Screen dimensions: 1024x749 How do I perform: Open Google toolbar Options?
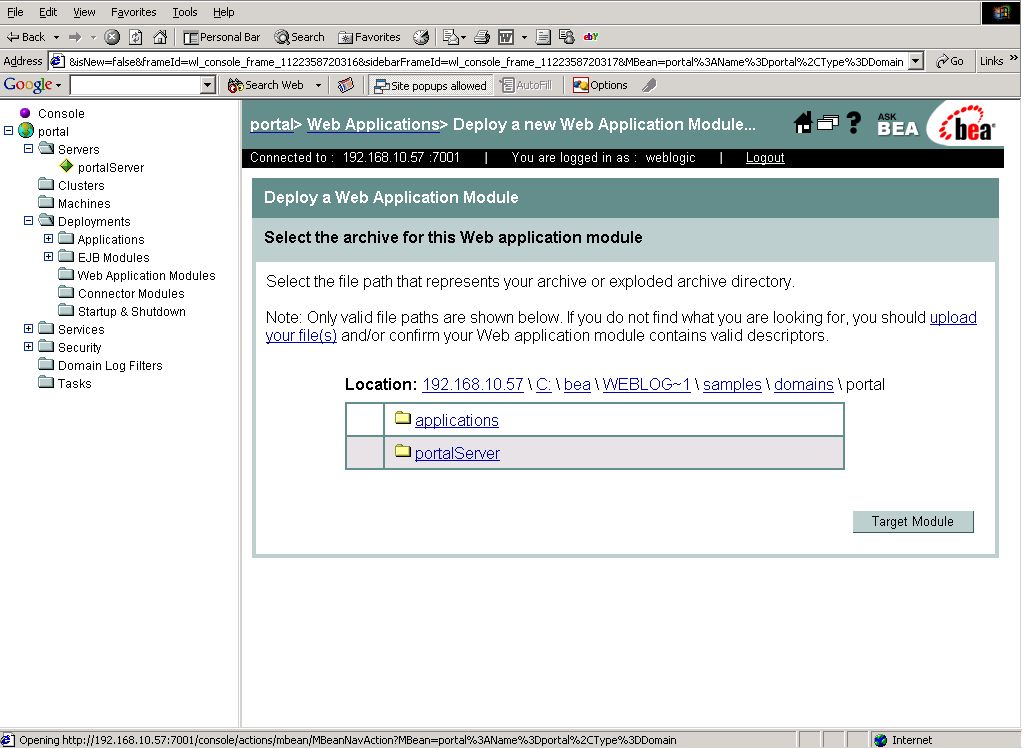pyautogui.click(x=600, y=85)
